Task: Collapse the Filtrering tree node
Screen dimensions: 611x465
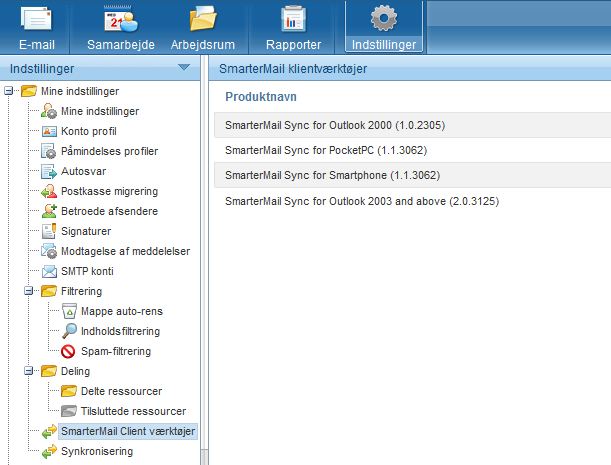Action: point(28,291)
